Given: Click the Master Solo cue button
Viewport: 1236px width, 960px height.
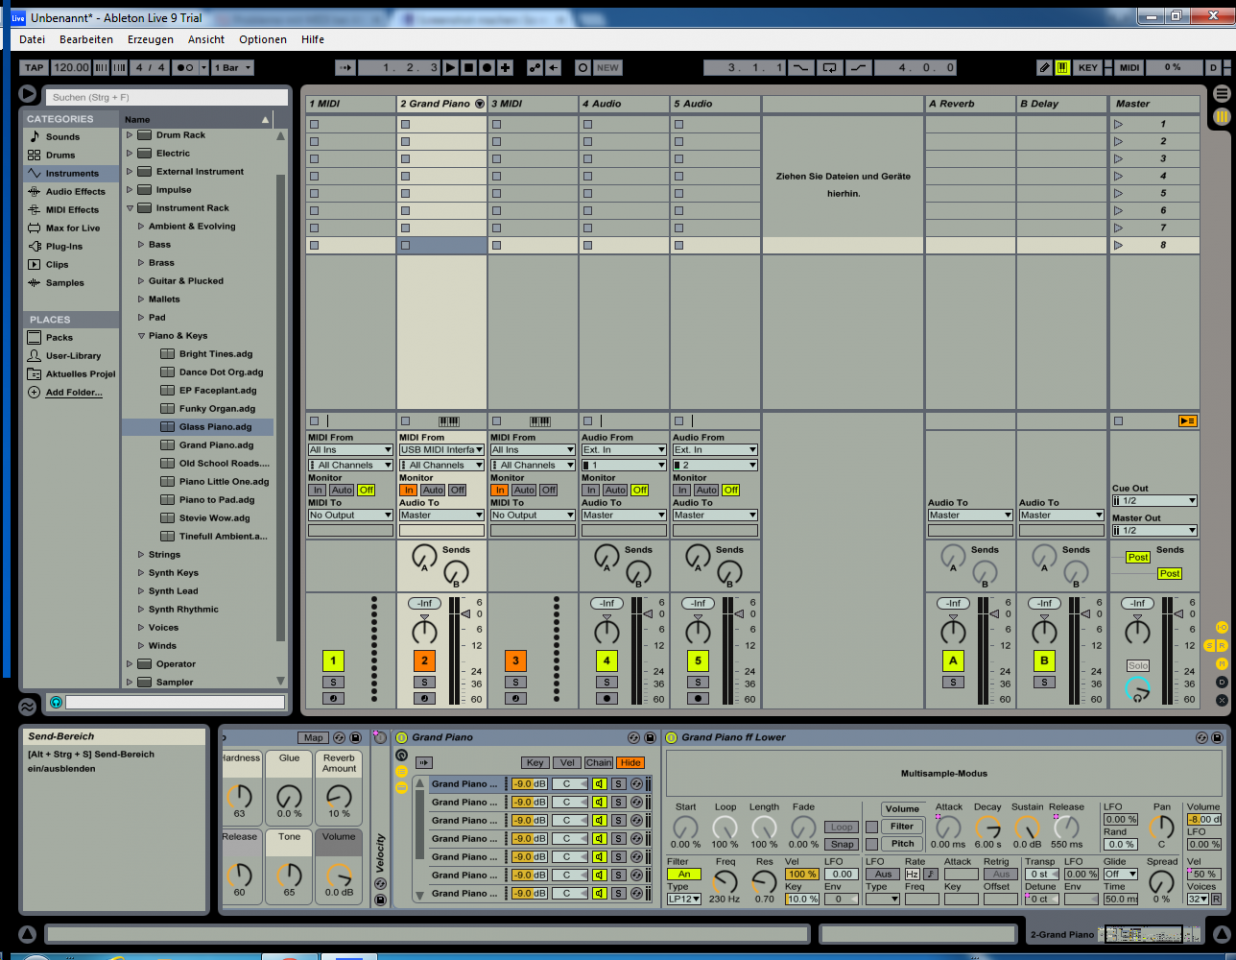Looking at the screenshot, I should tap(1137, 666).
